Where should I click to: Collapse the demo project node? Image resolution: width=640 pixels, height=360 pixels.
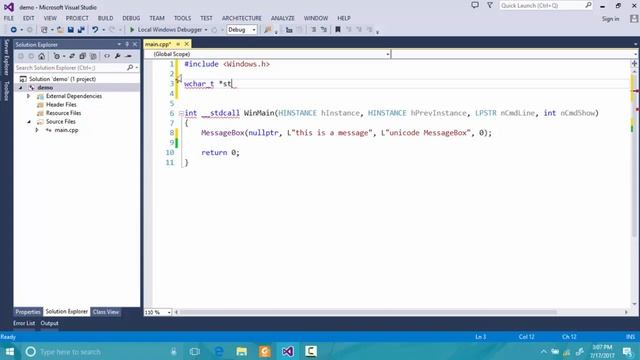21,88
